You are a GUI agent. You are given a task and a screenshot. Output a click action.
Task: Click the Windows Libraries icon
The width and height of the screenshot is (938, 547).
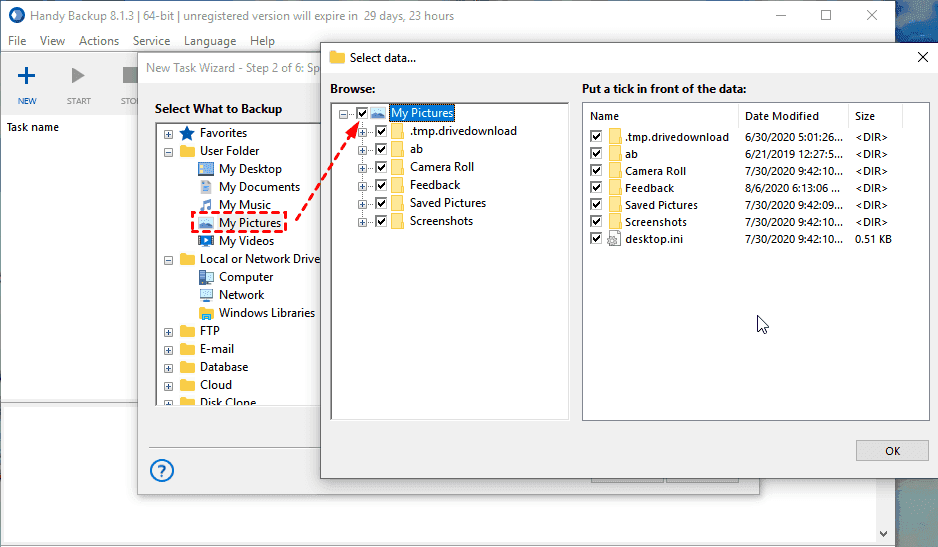pyautogui.click(x=206, y=313)
